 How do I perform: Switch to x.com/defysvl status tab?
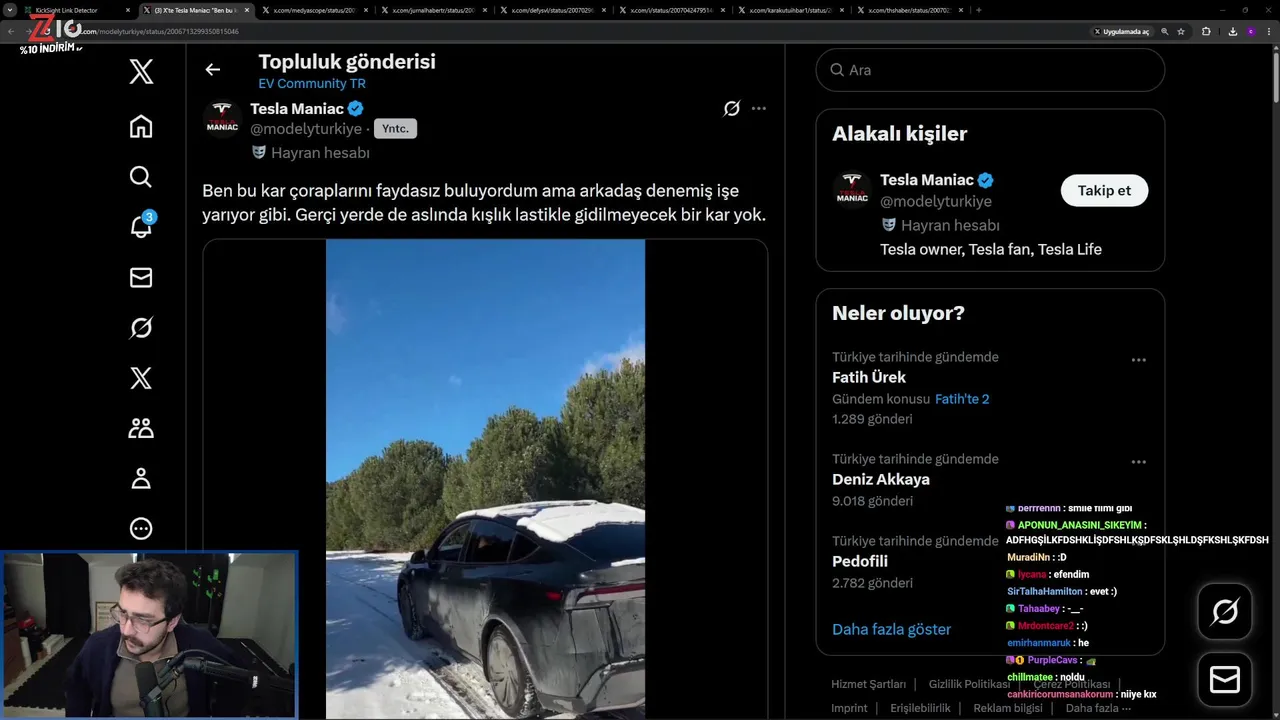click(x=550, y=10)
